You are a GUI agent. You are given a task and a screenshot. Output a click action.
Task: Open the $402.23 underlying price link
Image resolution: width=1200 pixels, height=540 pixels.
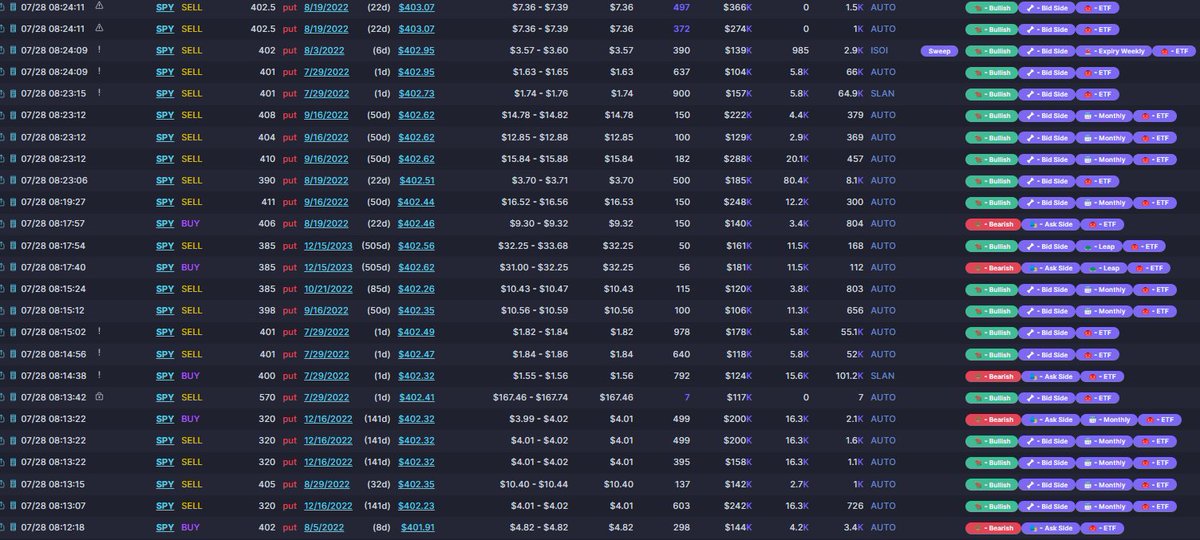pos(417,506)
